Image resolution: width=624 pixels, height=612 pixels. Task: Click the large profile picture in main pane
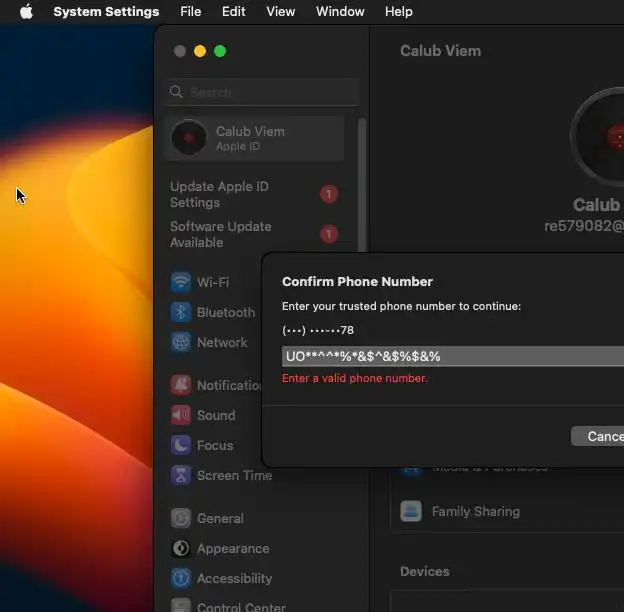(x=598, y=136)
